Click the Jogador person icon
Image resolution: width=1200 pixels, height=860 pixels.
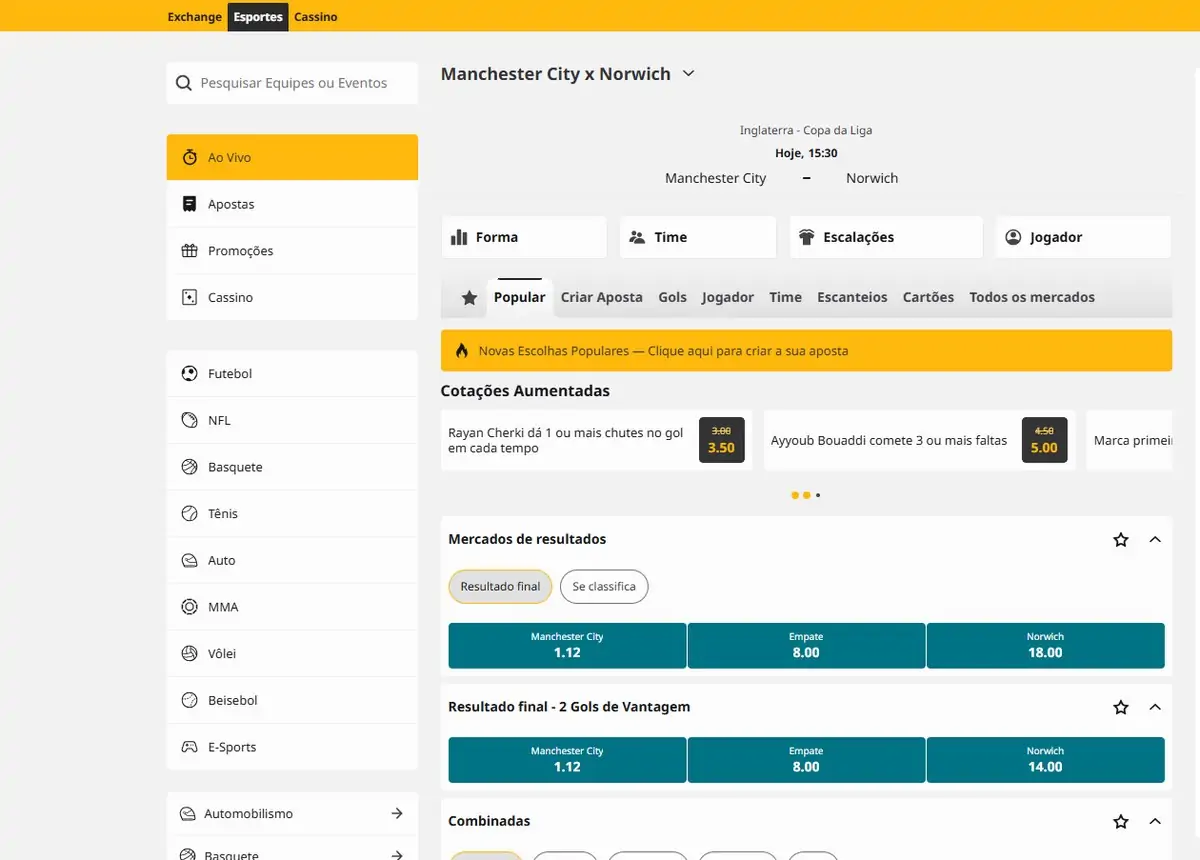(x=1013, y=237)
